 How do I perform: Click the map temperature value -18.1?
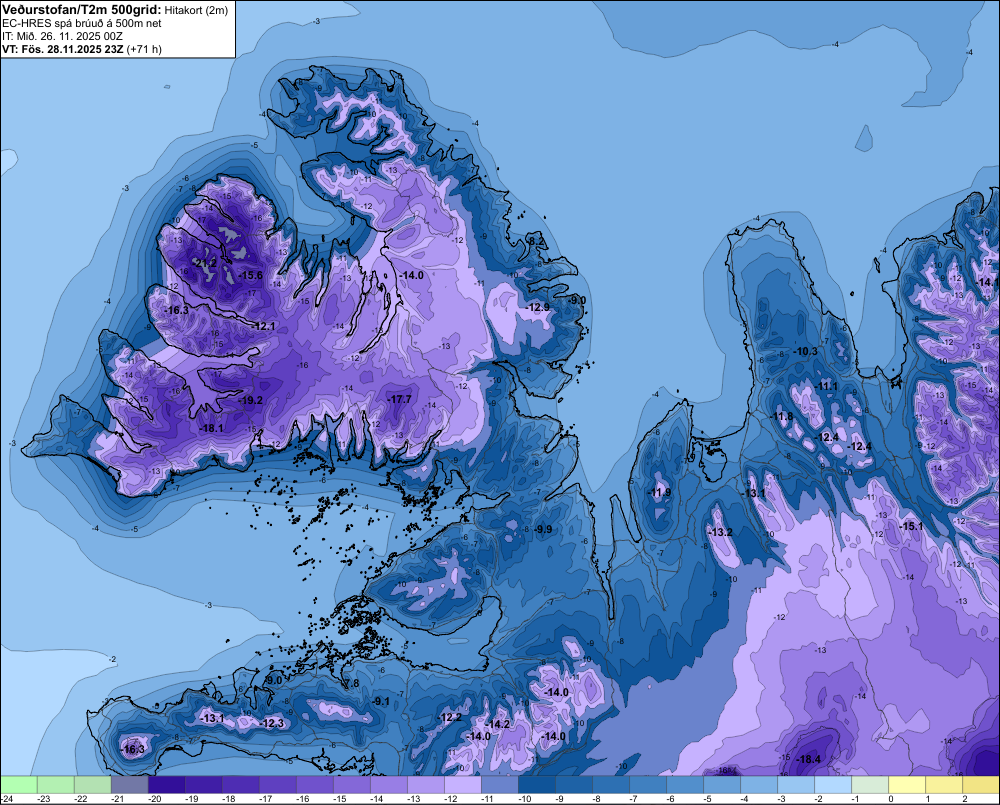pos(211,428)
